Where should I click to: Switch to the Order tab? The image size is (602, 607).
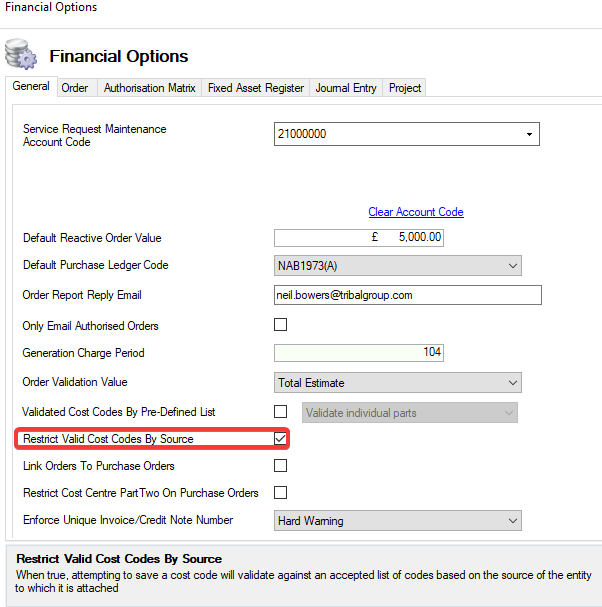[x=75, y=88]
